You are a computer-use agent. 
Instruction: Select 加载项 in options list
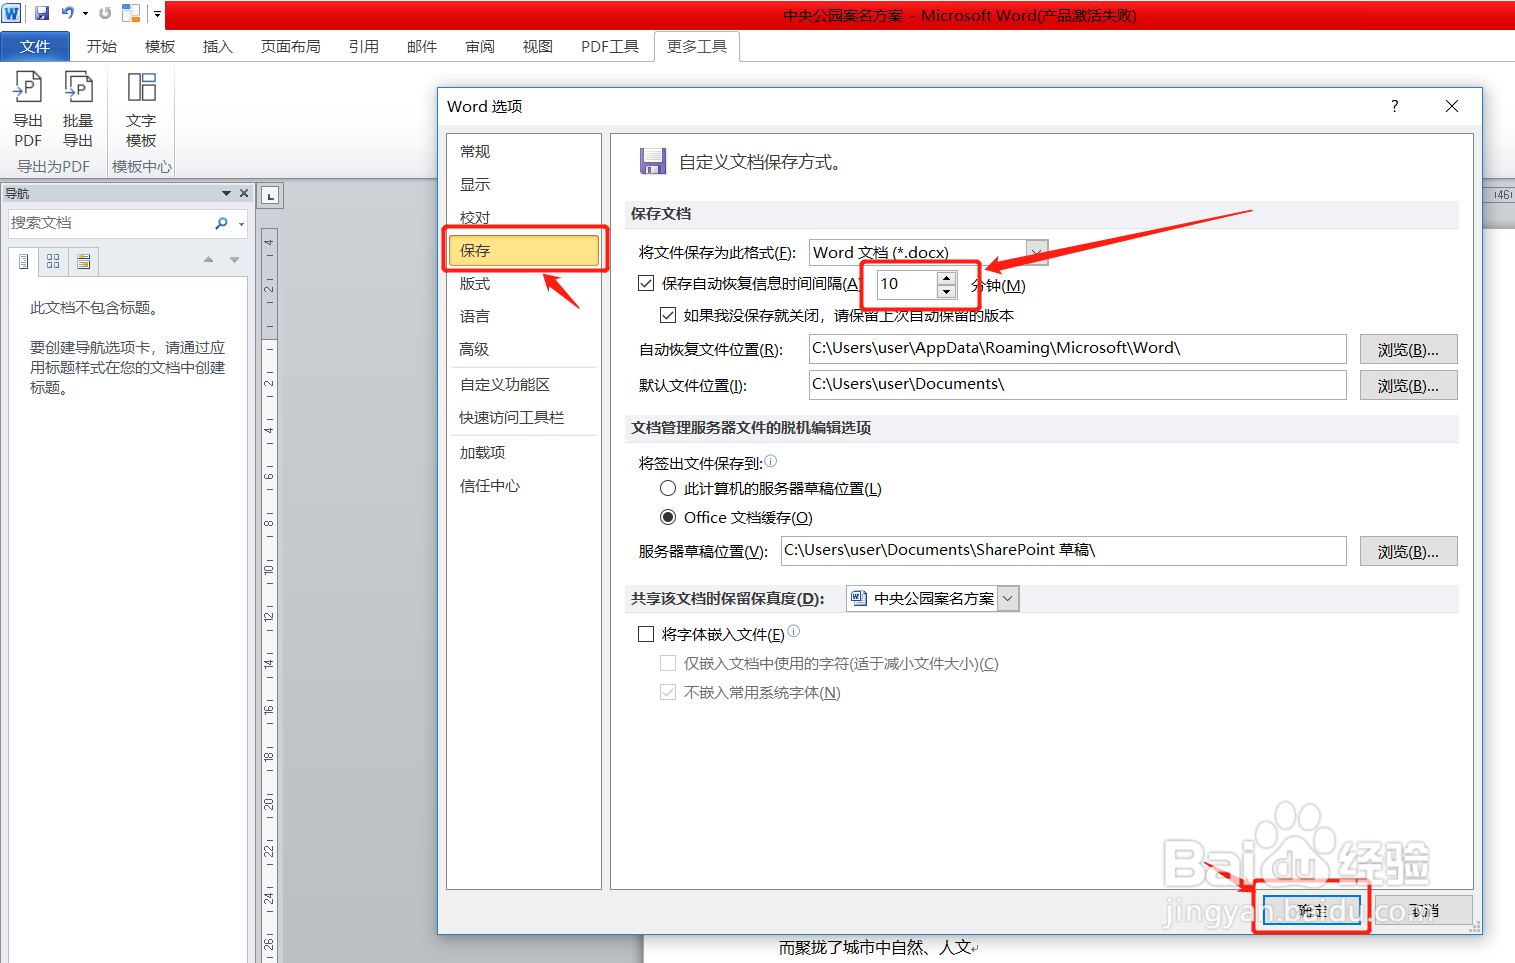(523, 453)
